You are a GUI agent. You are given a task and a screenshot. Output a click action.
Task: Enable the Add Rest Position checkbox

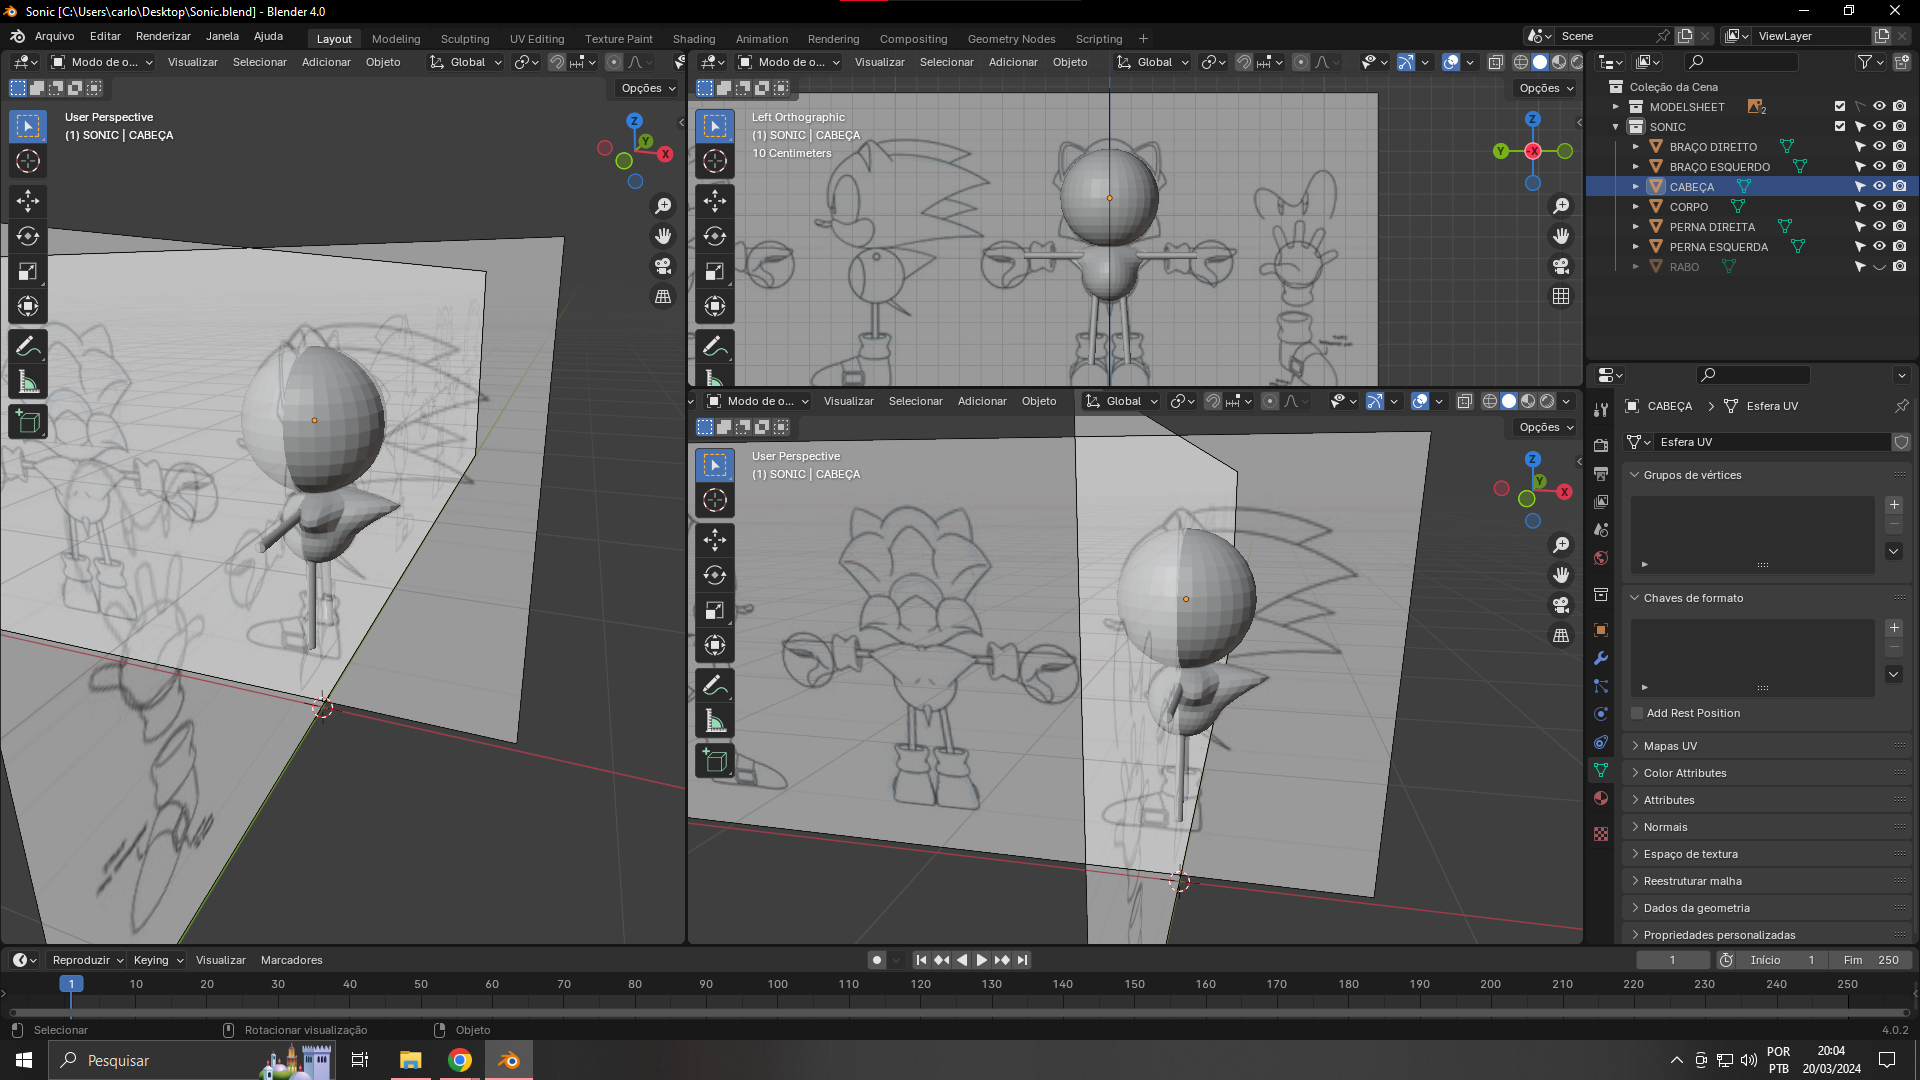tap(1637, 713)
